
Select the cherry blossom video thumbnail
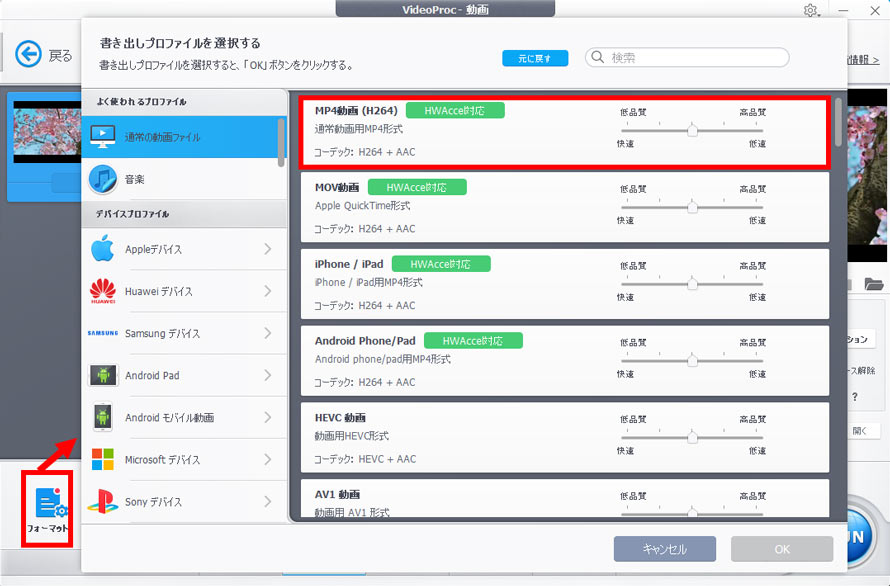[x=47, y=132]
